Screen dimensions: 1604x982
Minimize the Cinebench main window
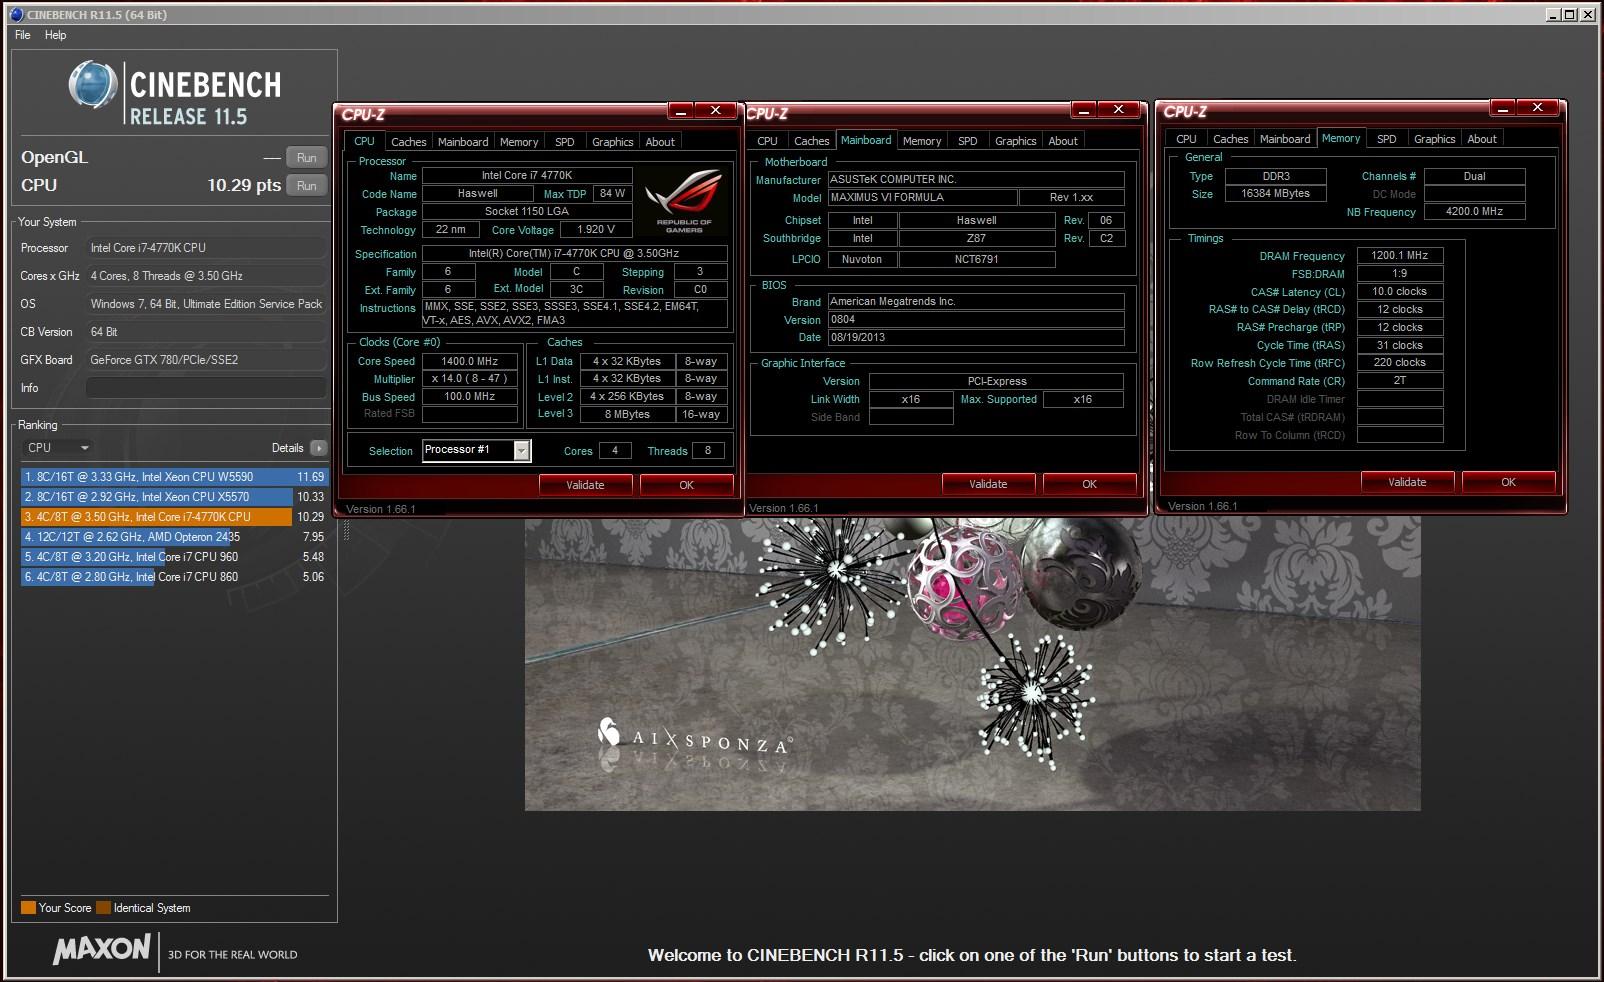(x=1553, y=14)
